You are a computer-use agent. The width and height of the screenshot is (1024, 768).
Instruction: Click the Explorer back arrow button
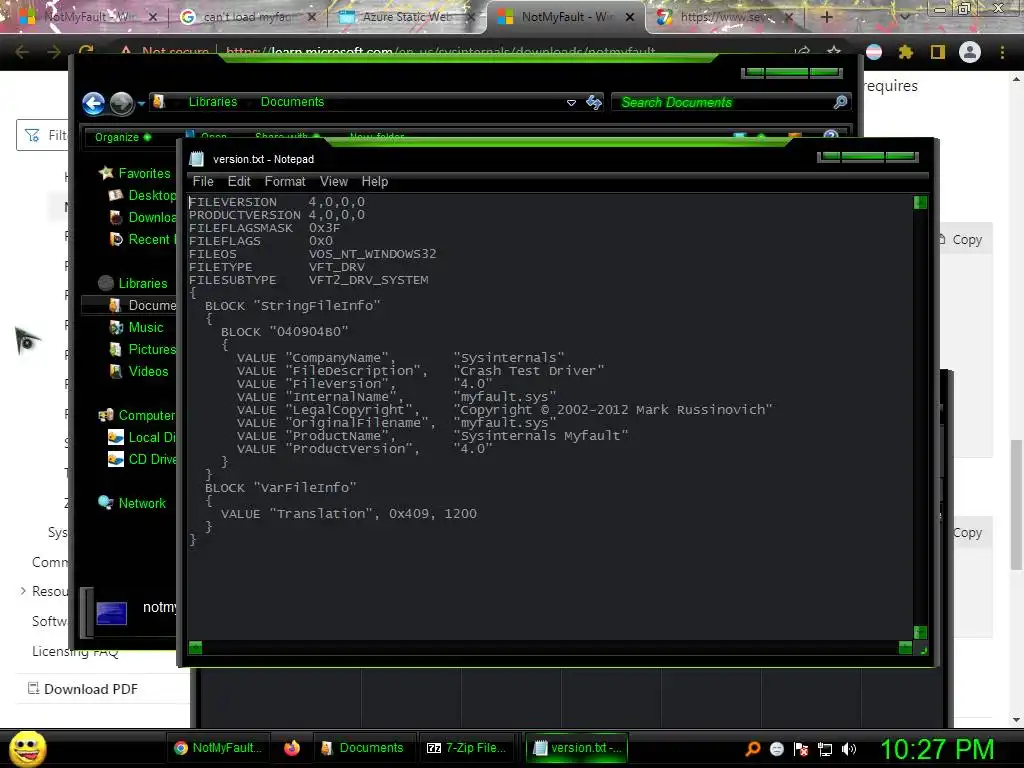[93, 103]
